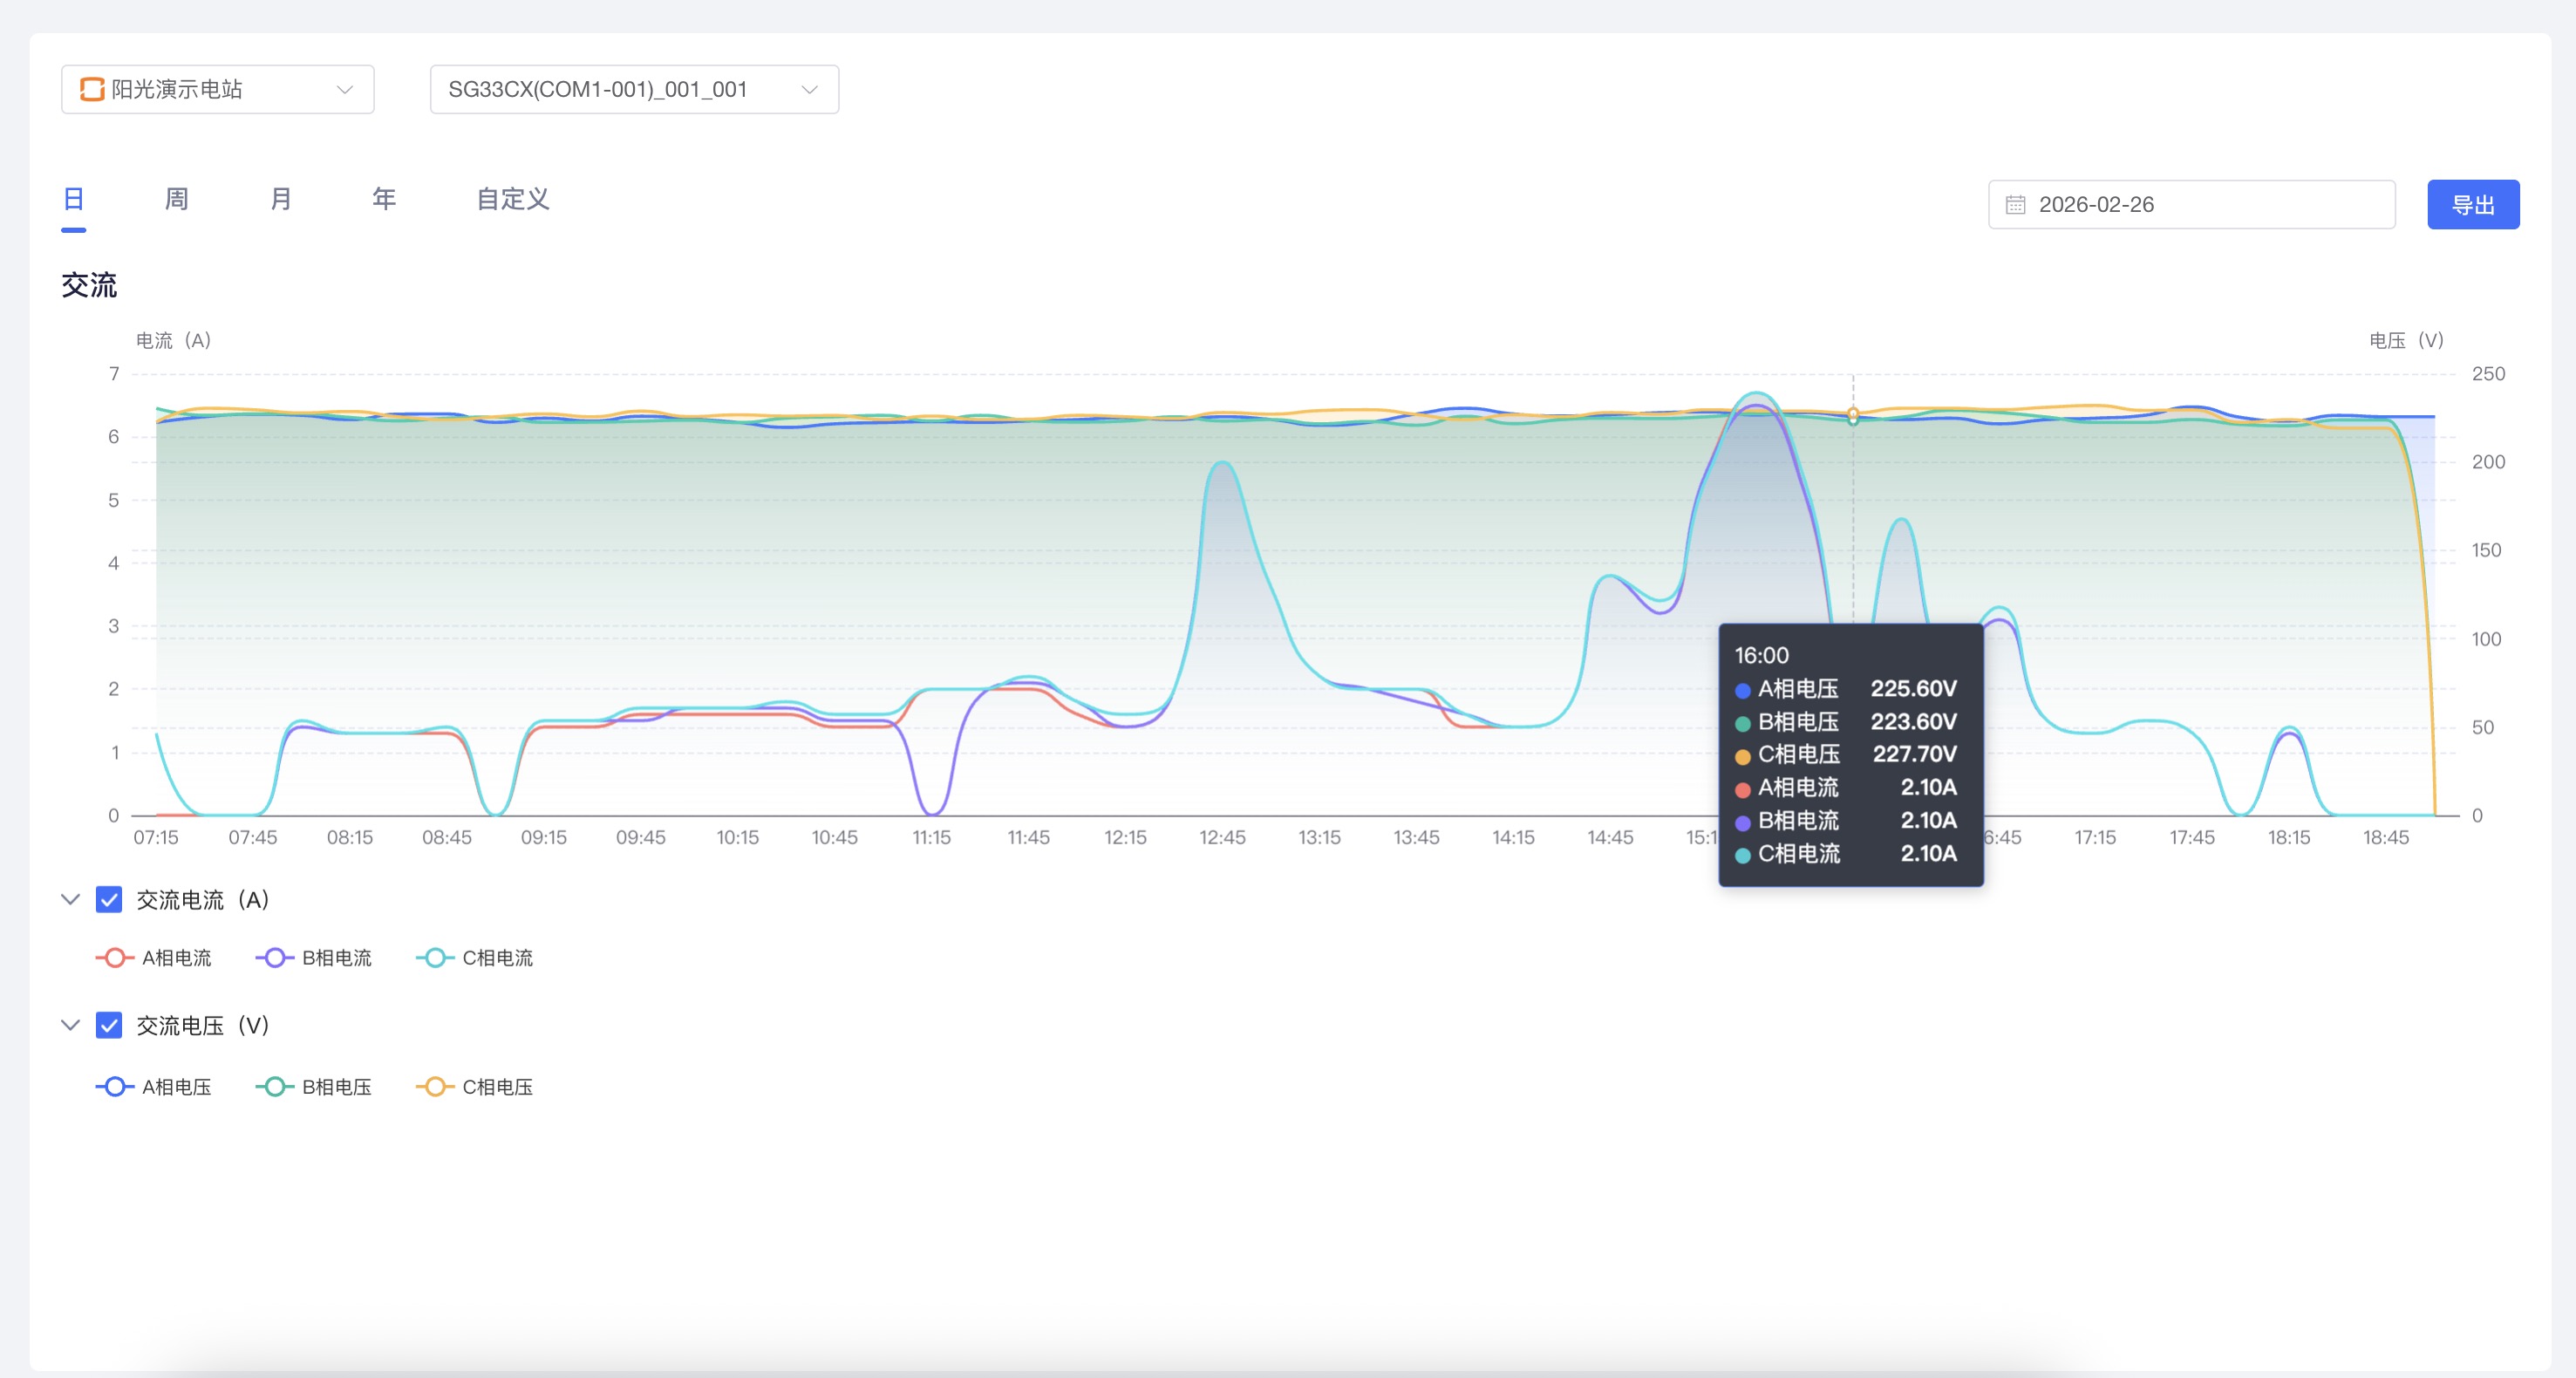
Task: Toggle the C相电流 cyan legend marker
Action: coord(435,958)
